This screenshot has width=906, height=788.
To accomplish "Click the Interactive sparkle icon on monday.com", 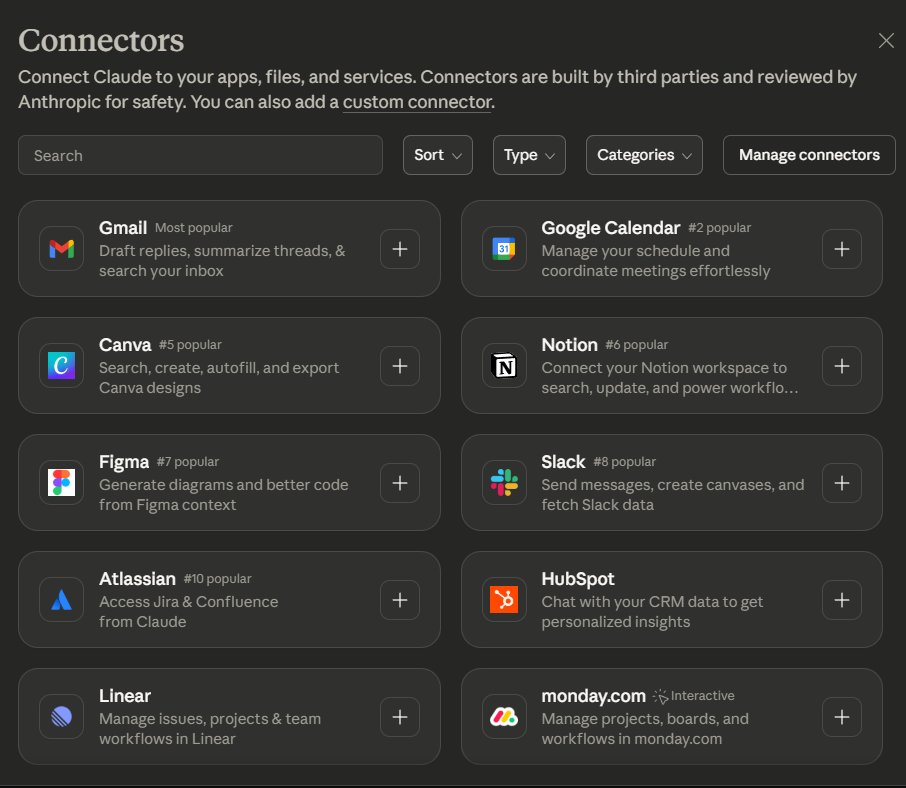I will coord(660,696).
